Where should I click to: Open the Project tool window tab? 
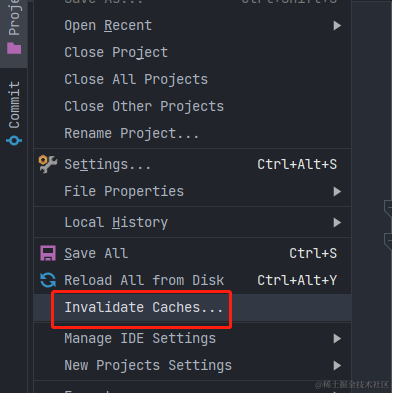pos(14,30)
